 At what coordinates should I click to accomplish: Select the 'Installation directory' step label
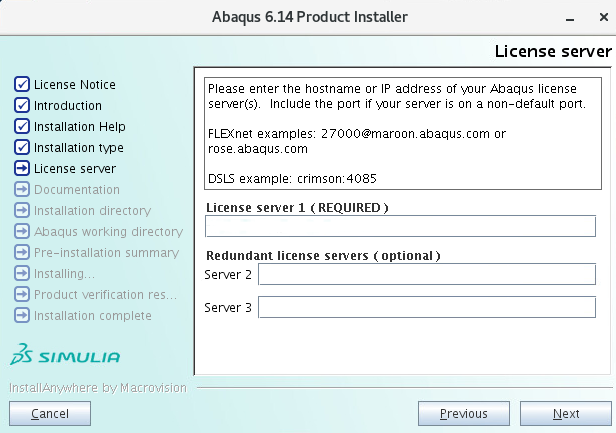(92, 211)
